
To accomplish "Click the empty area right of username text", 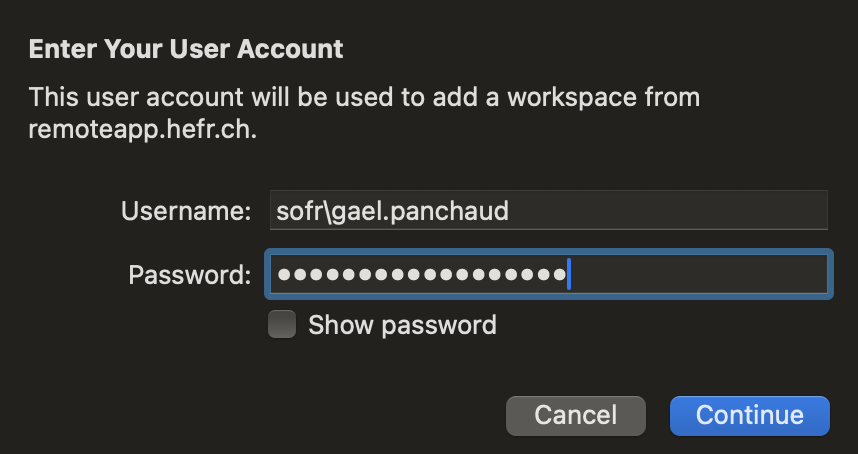I will 668,210.
